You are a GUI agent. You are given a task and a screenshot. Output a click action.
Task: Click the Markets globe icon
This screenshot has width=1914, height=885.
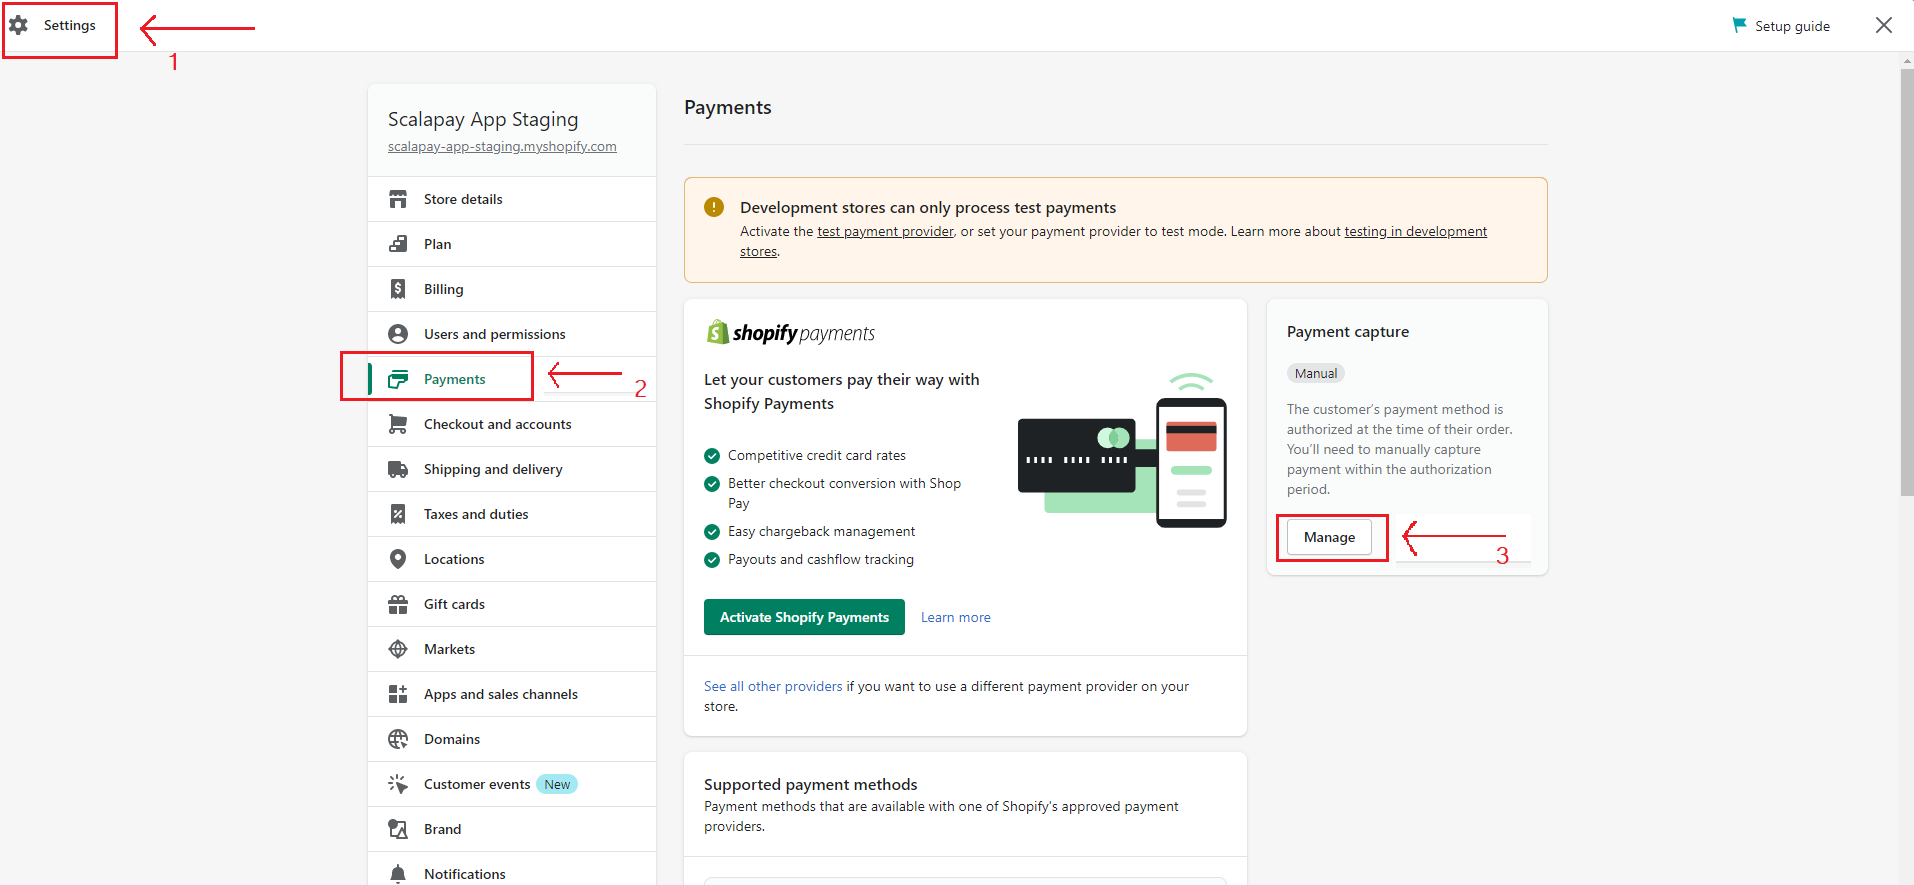pos(398,649)
